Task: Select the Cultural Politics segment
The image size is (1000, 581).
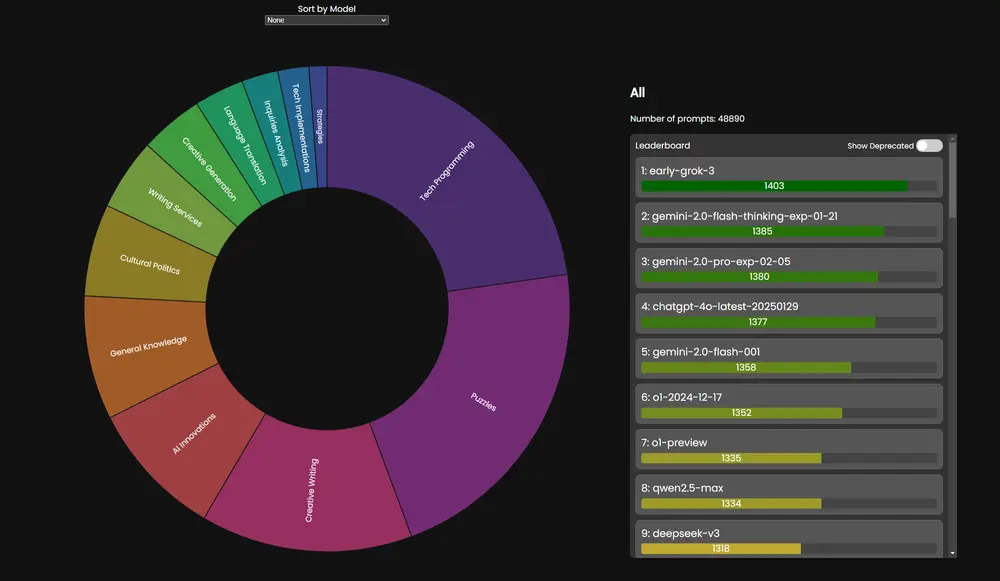Action: click(150, 263)
